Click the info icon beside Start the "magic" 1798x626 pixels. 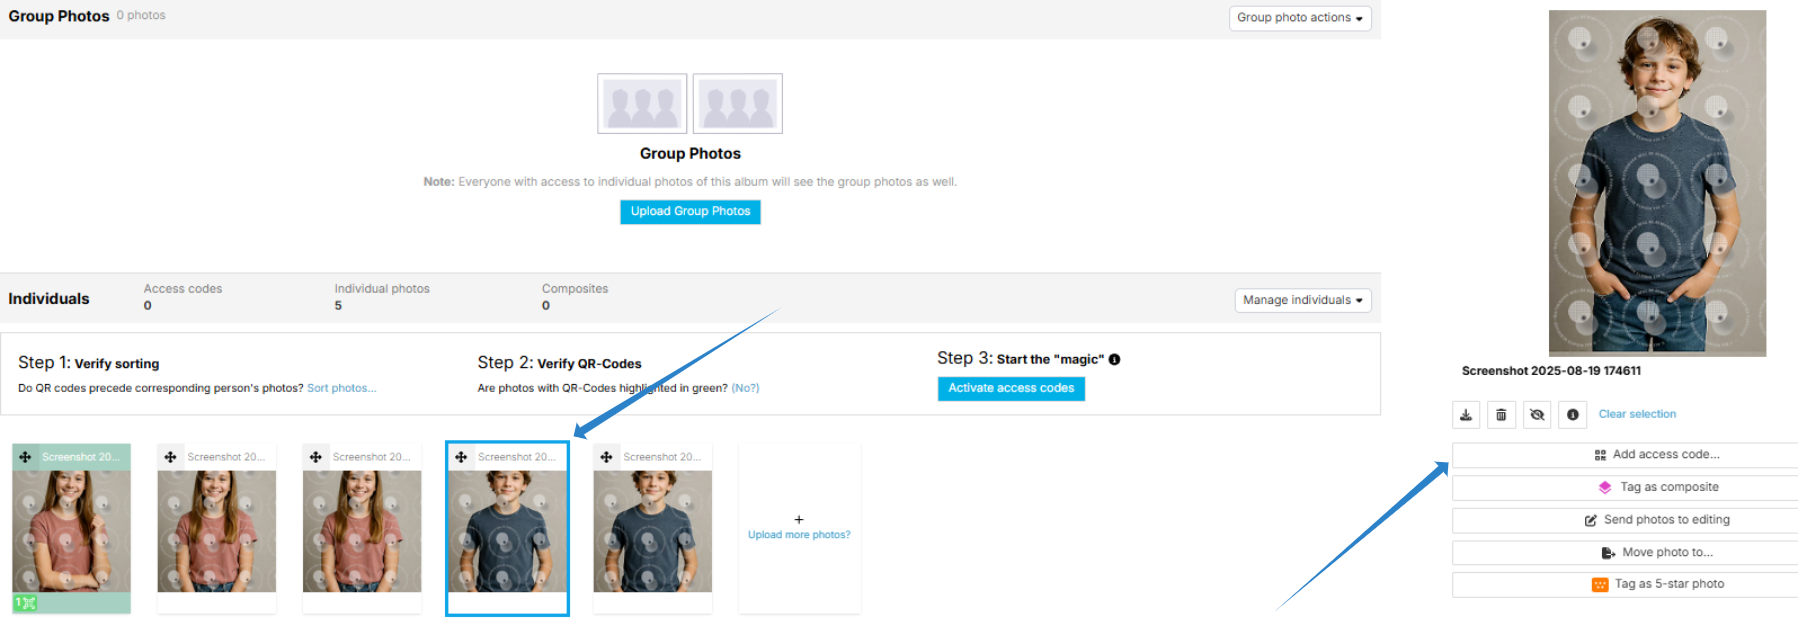point(1114,360)
